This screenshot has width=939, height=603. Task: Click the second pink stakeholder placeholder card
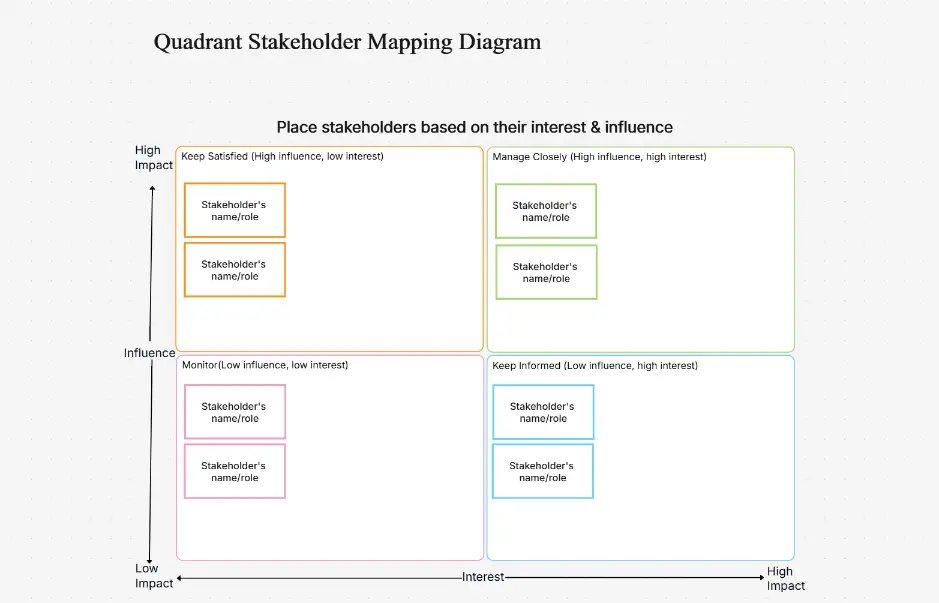234,470
